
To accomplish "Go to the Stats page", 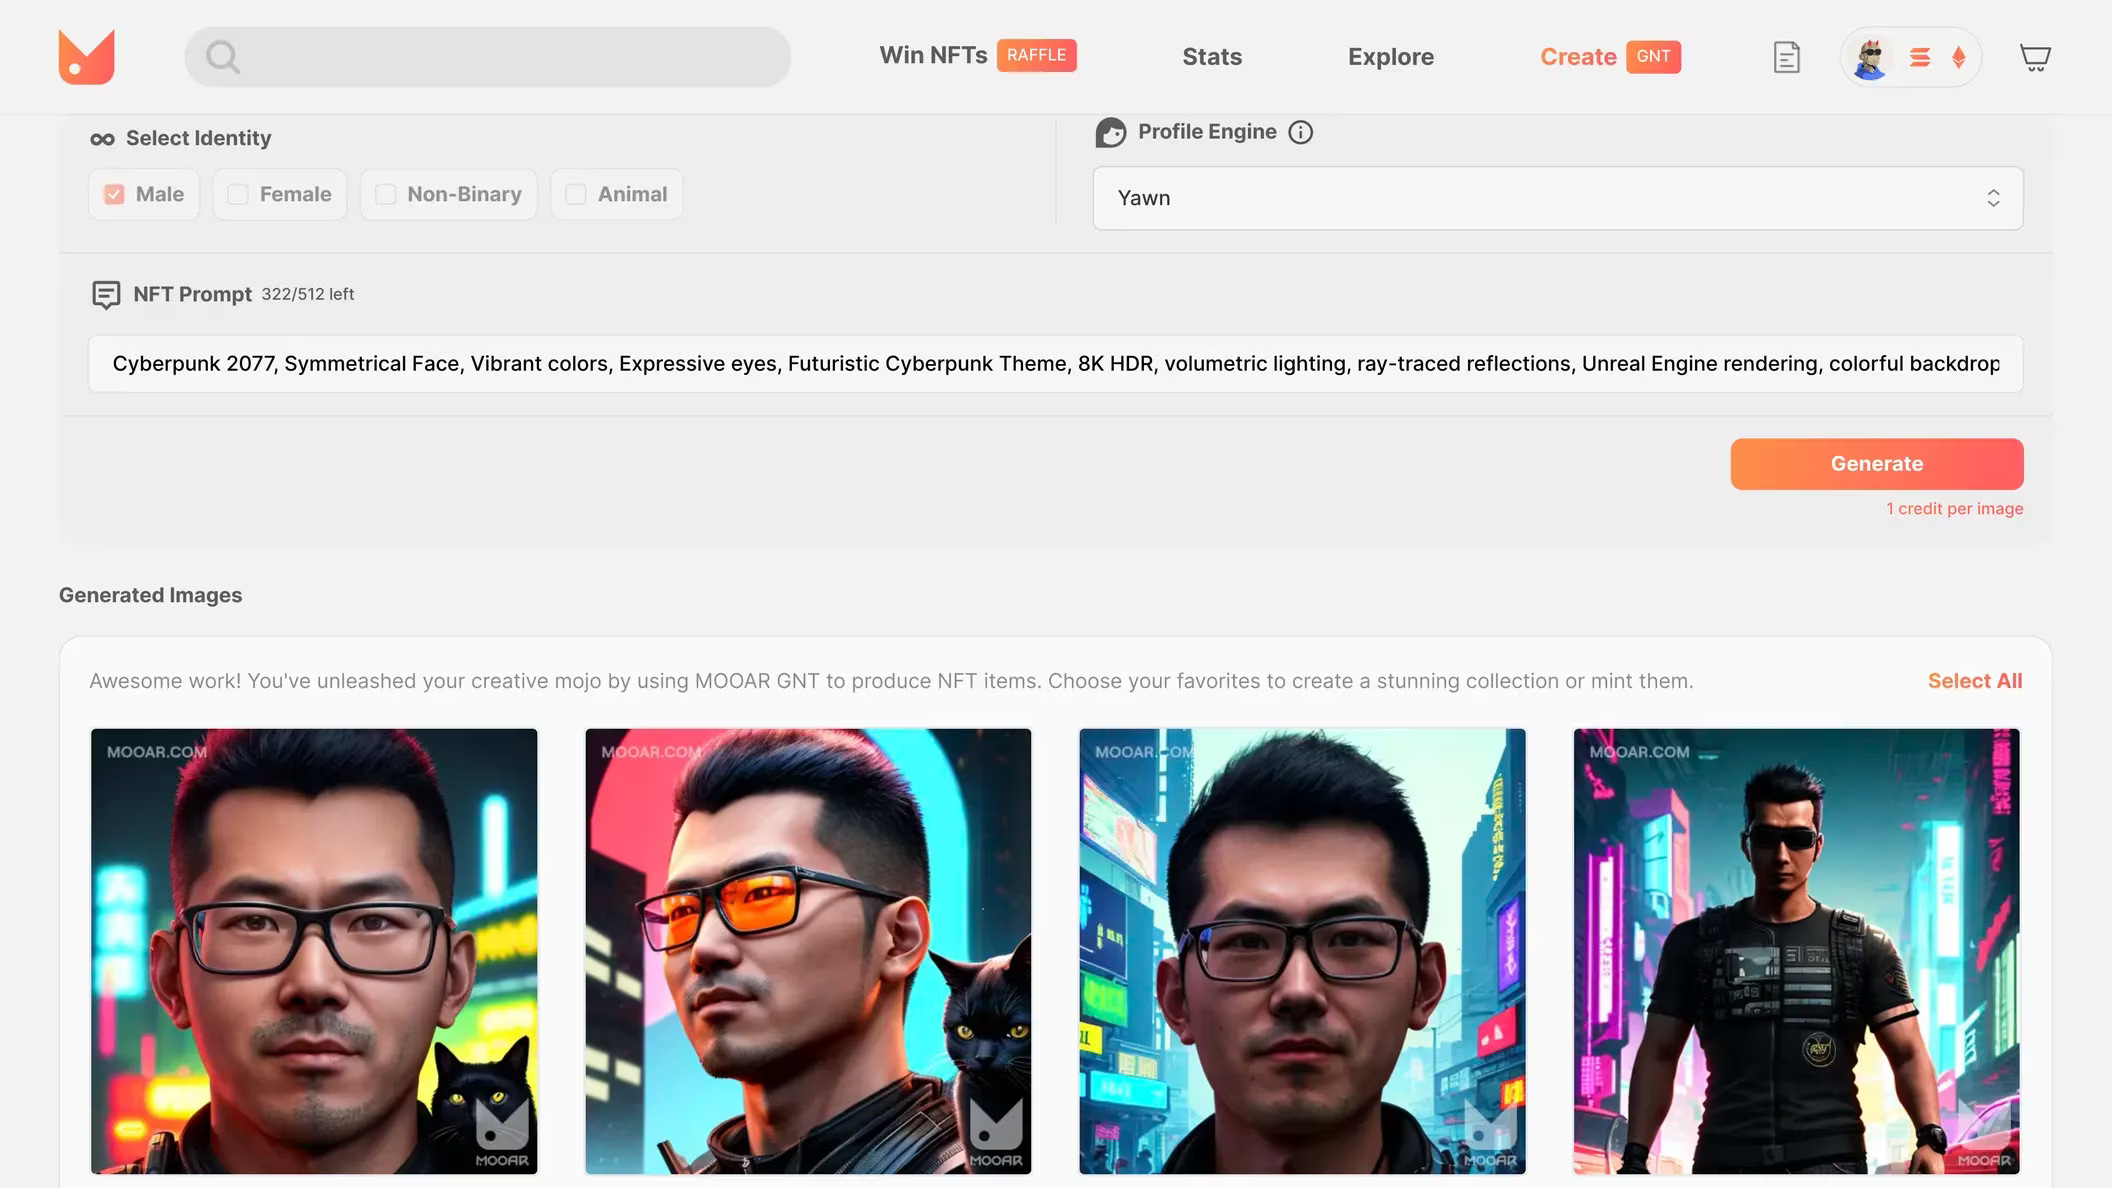I will click(1212, 57).
